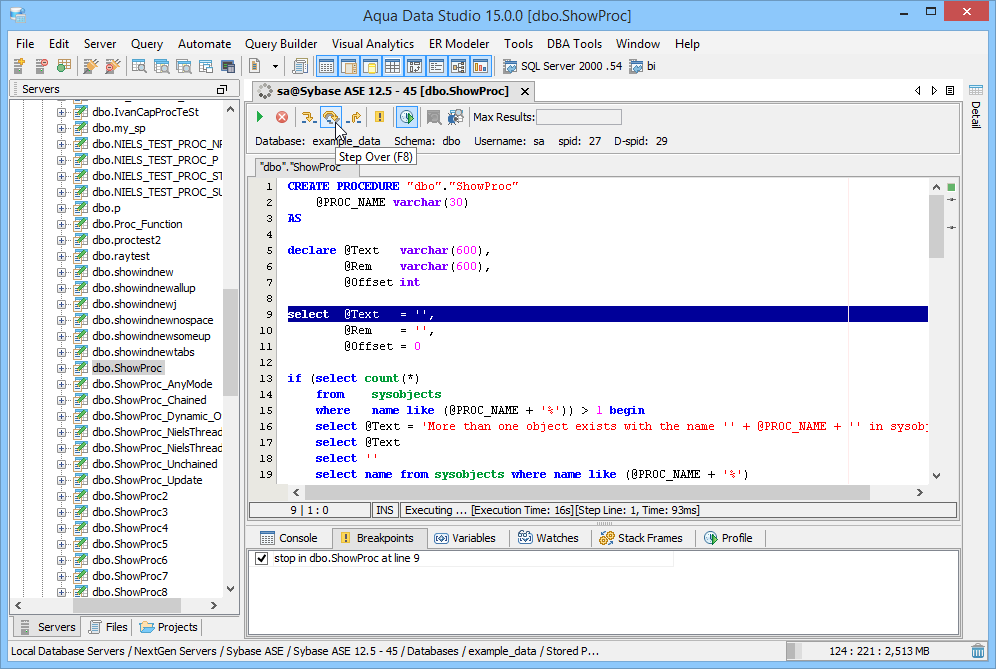Toggle the breakpoint checkbox 'stop in dbo.ShowProc at line 9'

[261, 558]
